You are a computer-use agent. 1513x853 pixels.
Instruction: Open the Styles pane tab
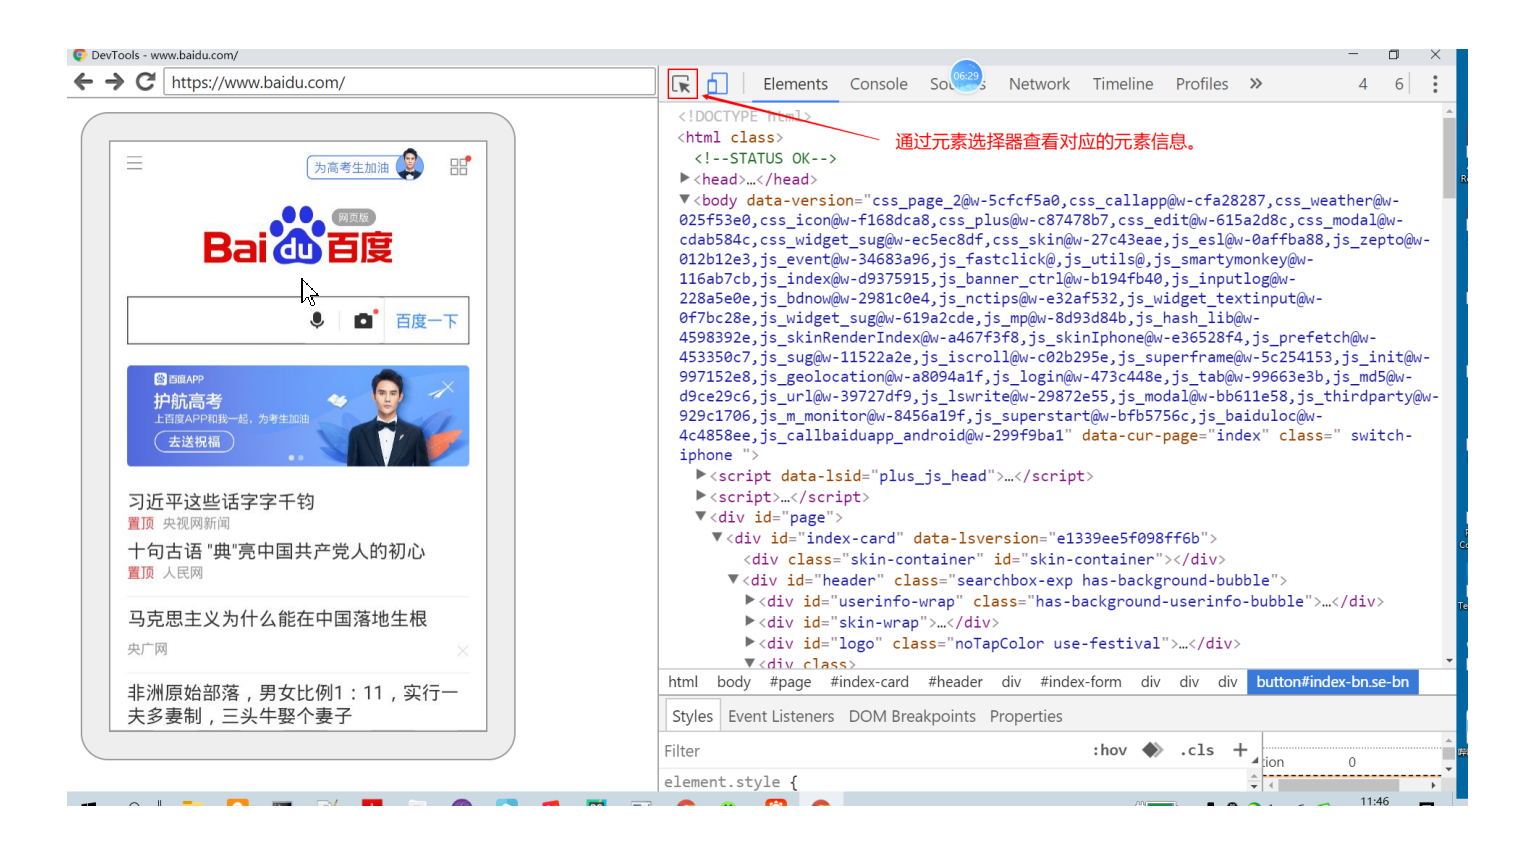tap(692, 716)
